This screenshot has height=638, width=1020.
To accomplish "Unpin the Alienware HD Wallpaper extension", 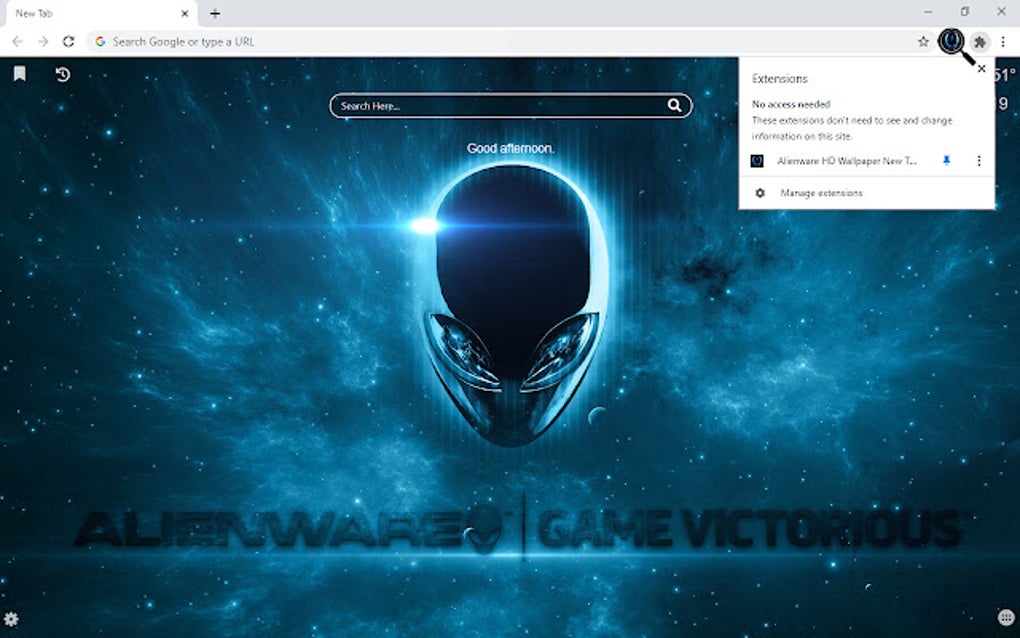I will point(946,160).
